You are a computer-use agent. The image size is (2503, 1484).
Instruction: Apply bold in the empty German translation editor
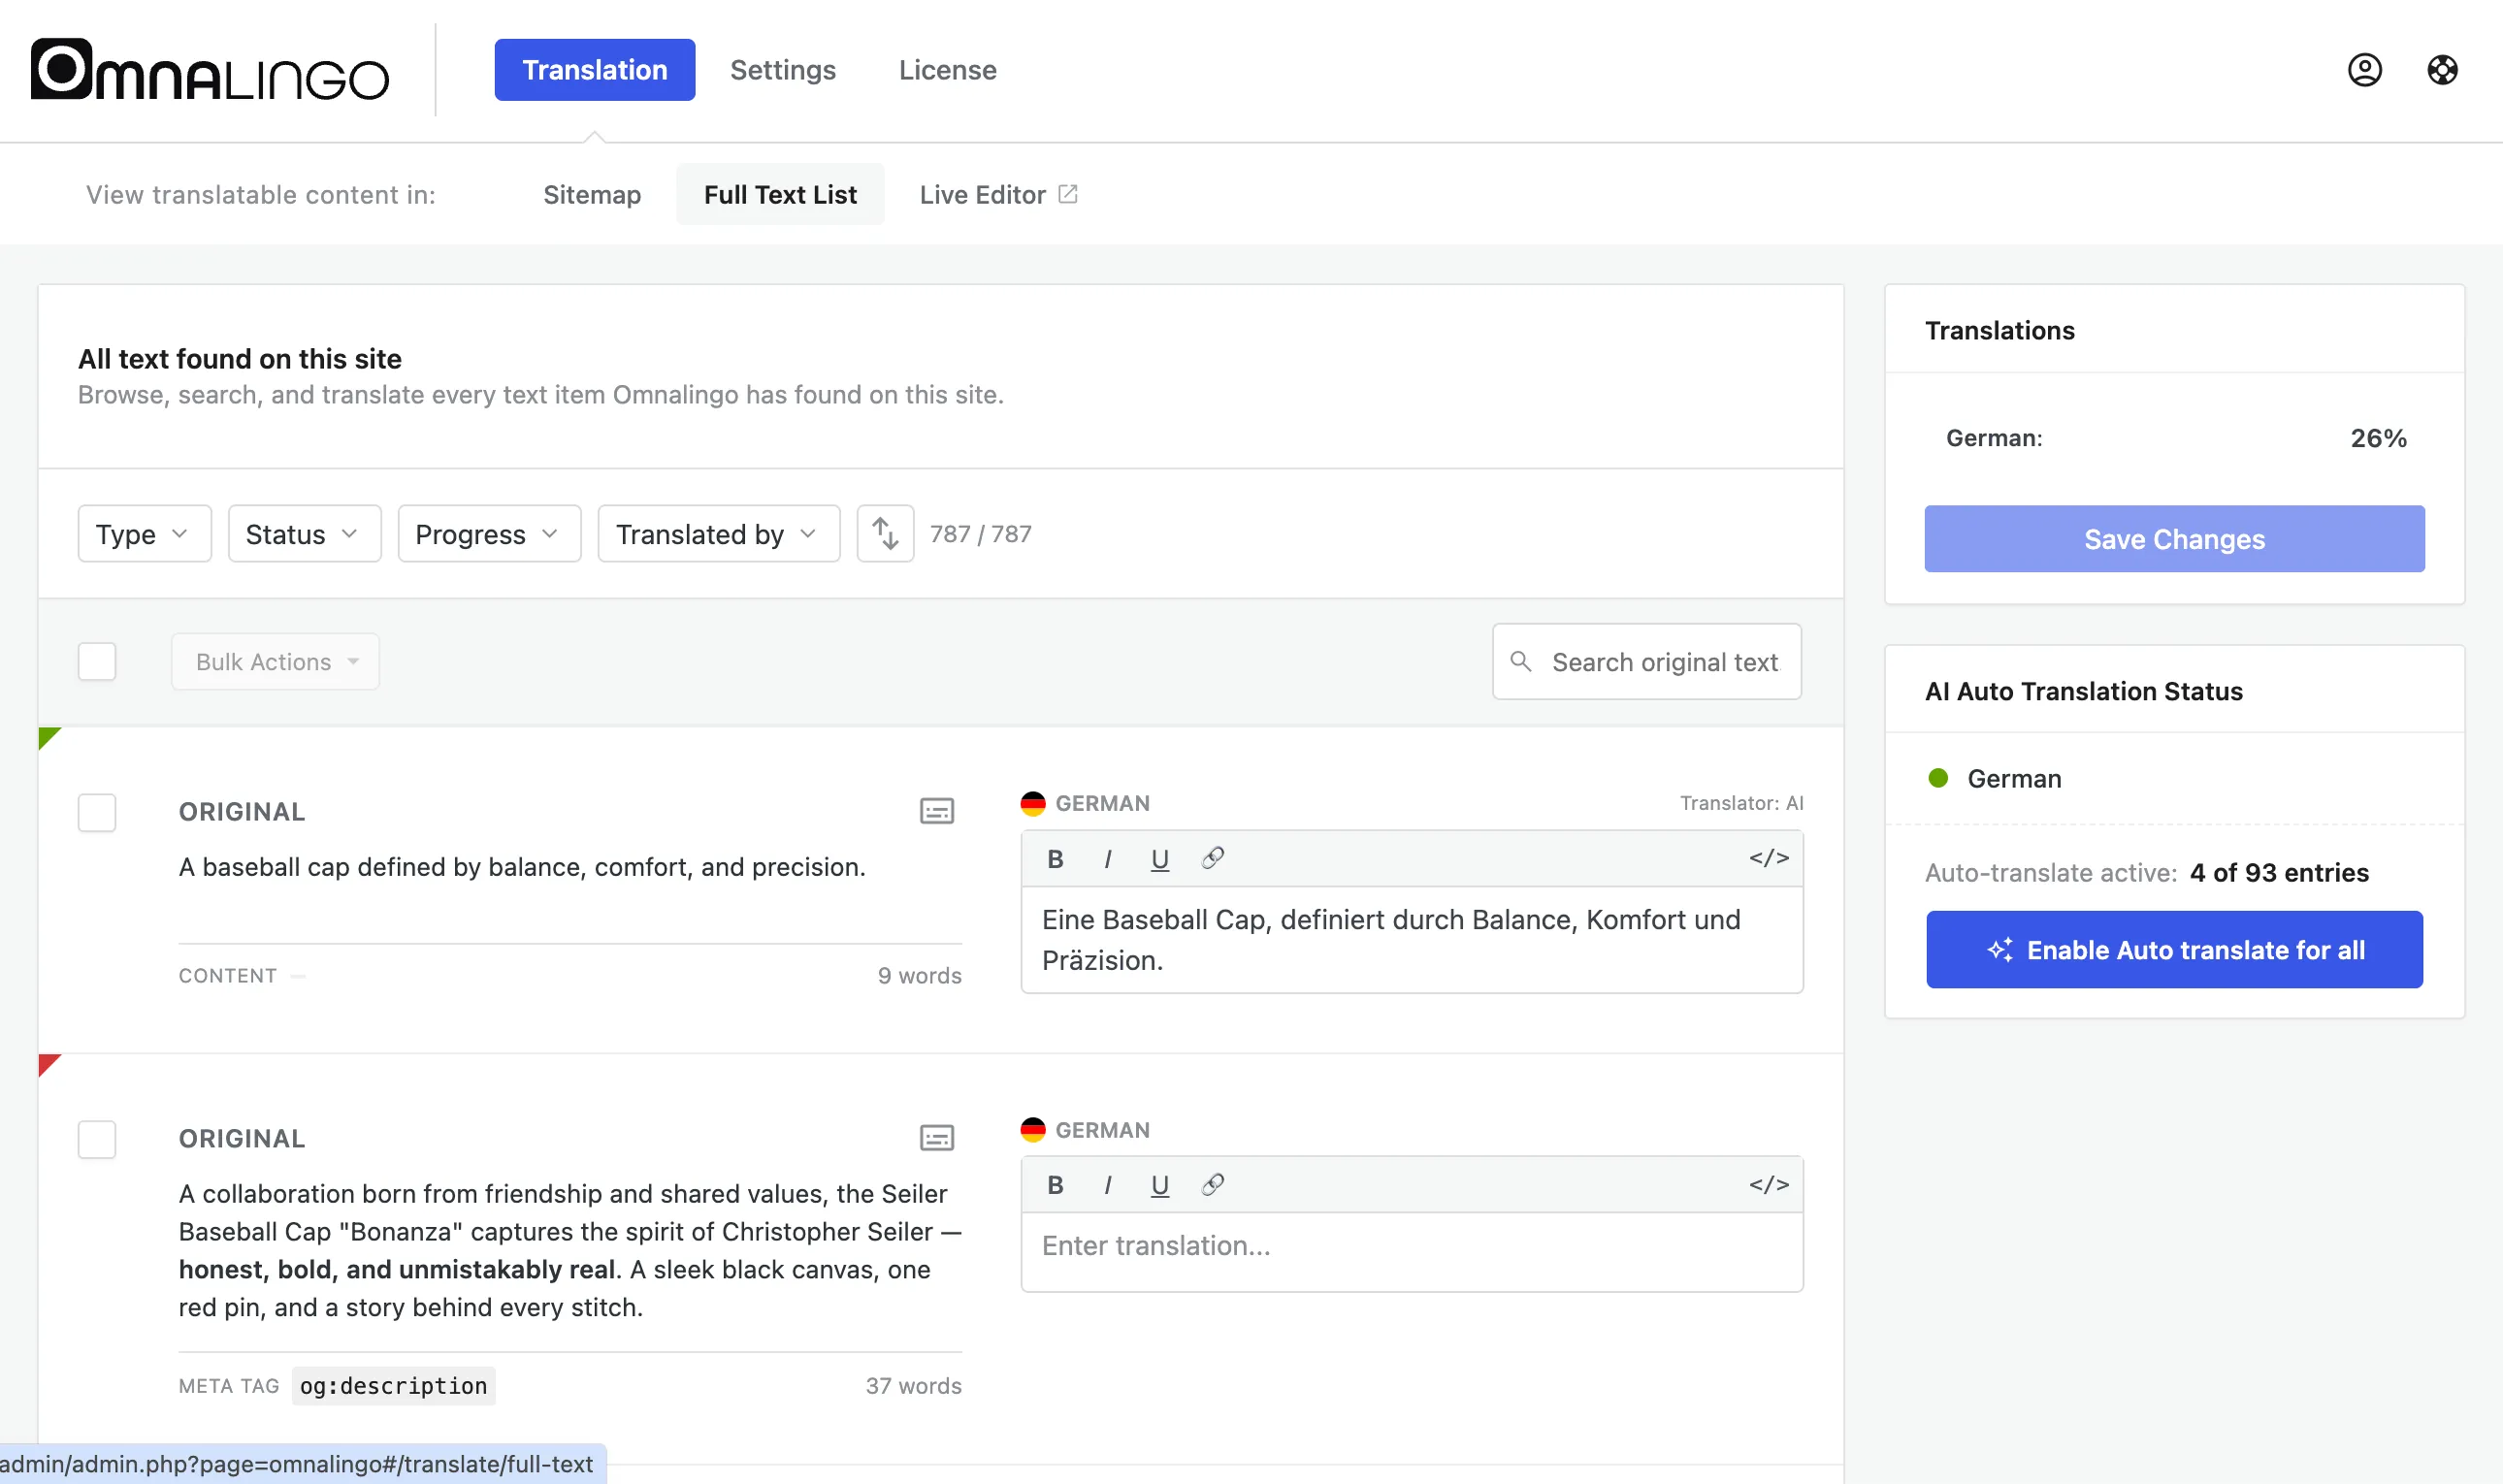tap(1055, 1185)
